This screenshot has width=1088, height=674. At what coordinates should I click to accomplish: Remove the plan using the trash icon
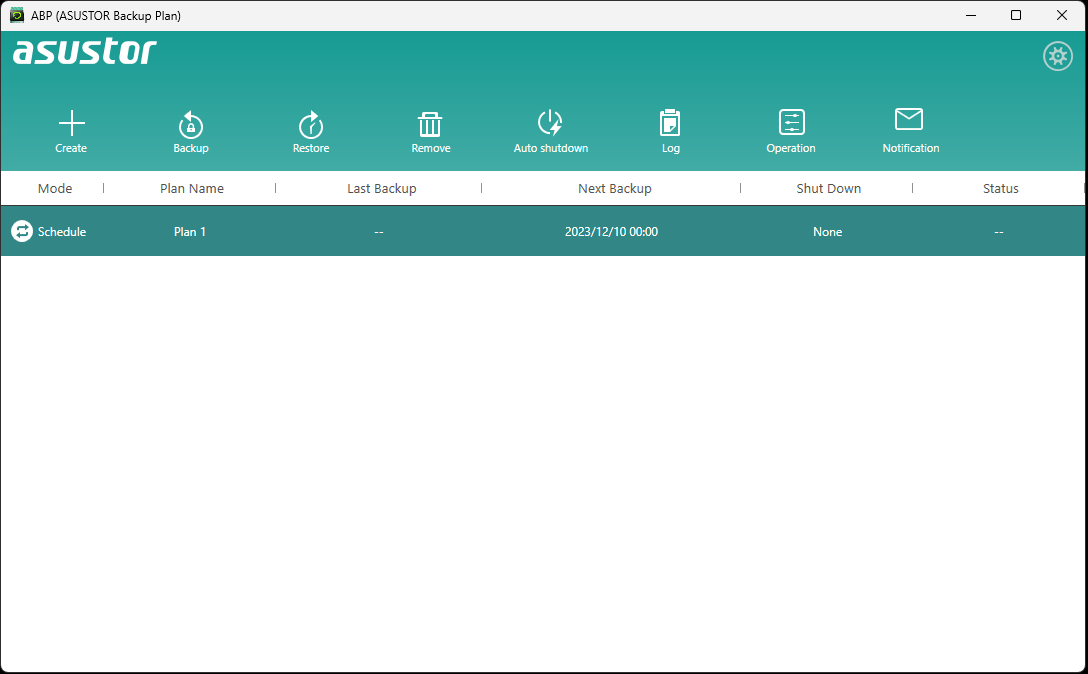click(x=430, y=124)
